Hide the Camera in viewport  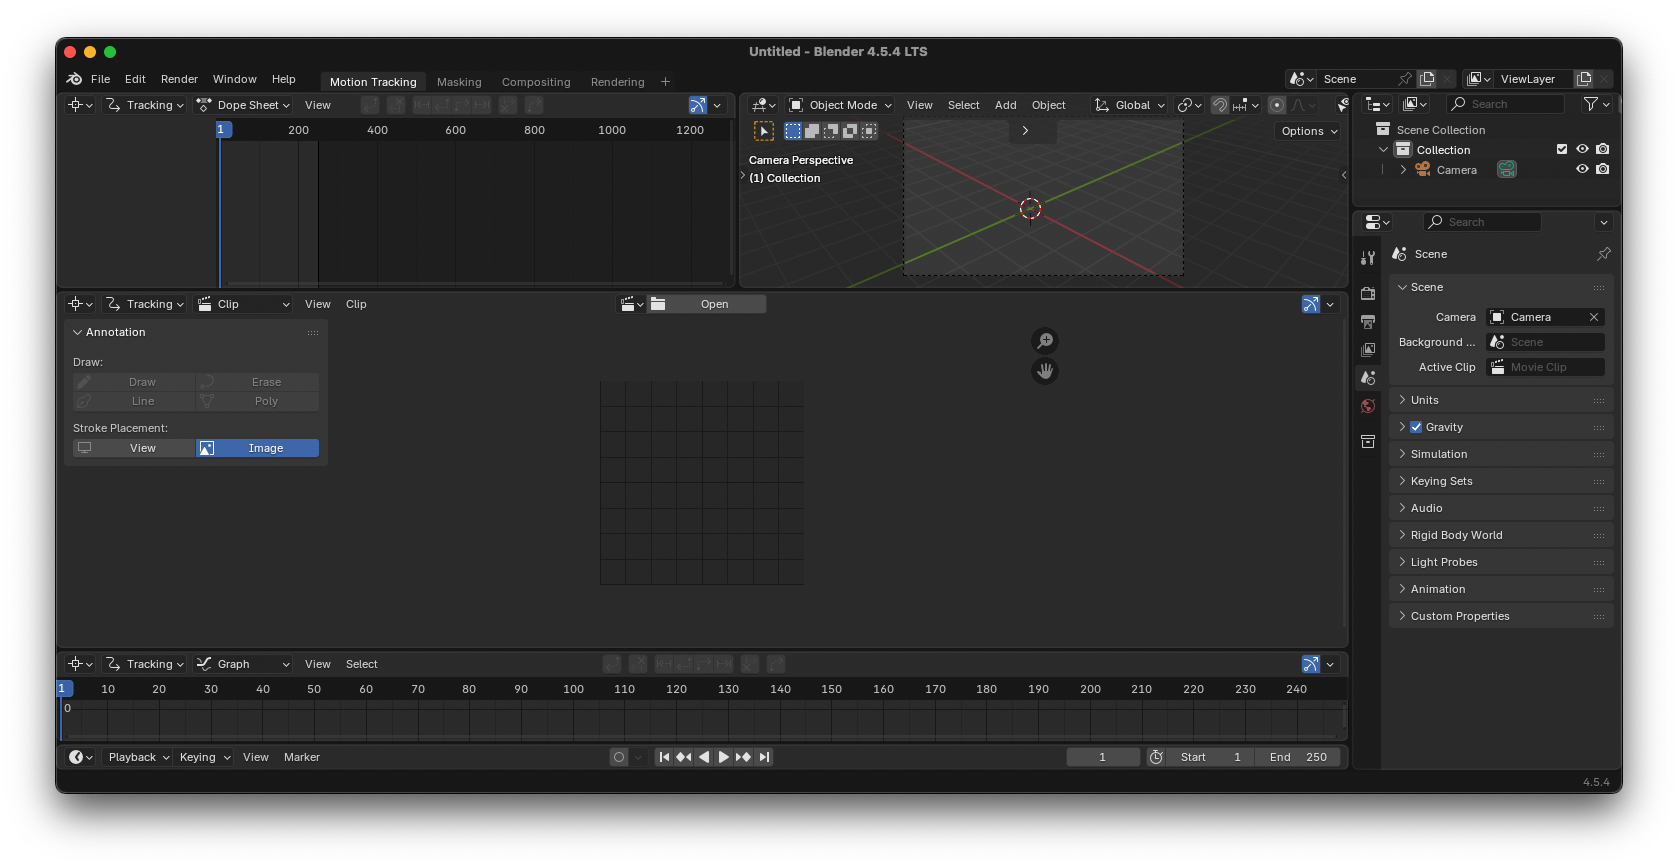(x=1582, y=169)
